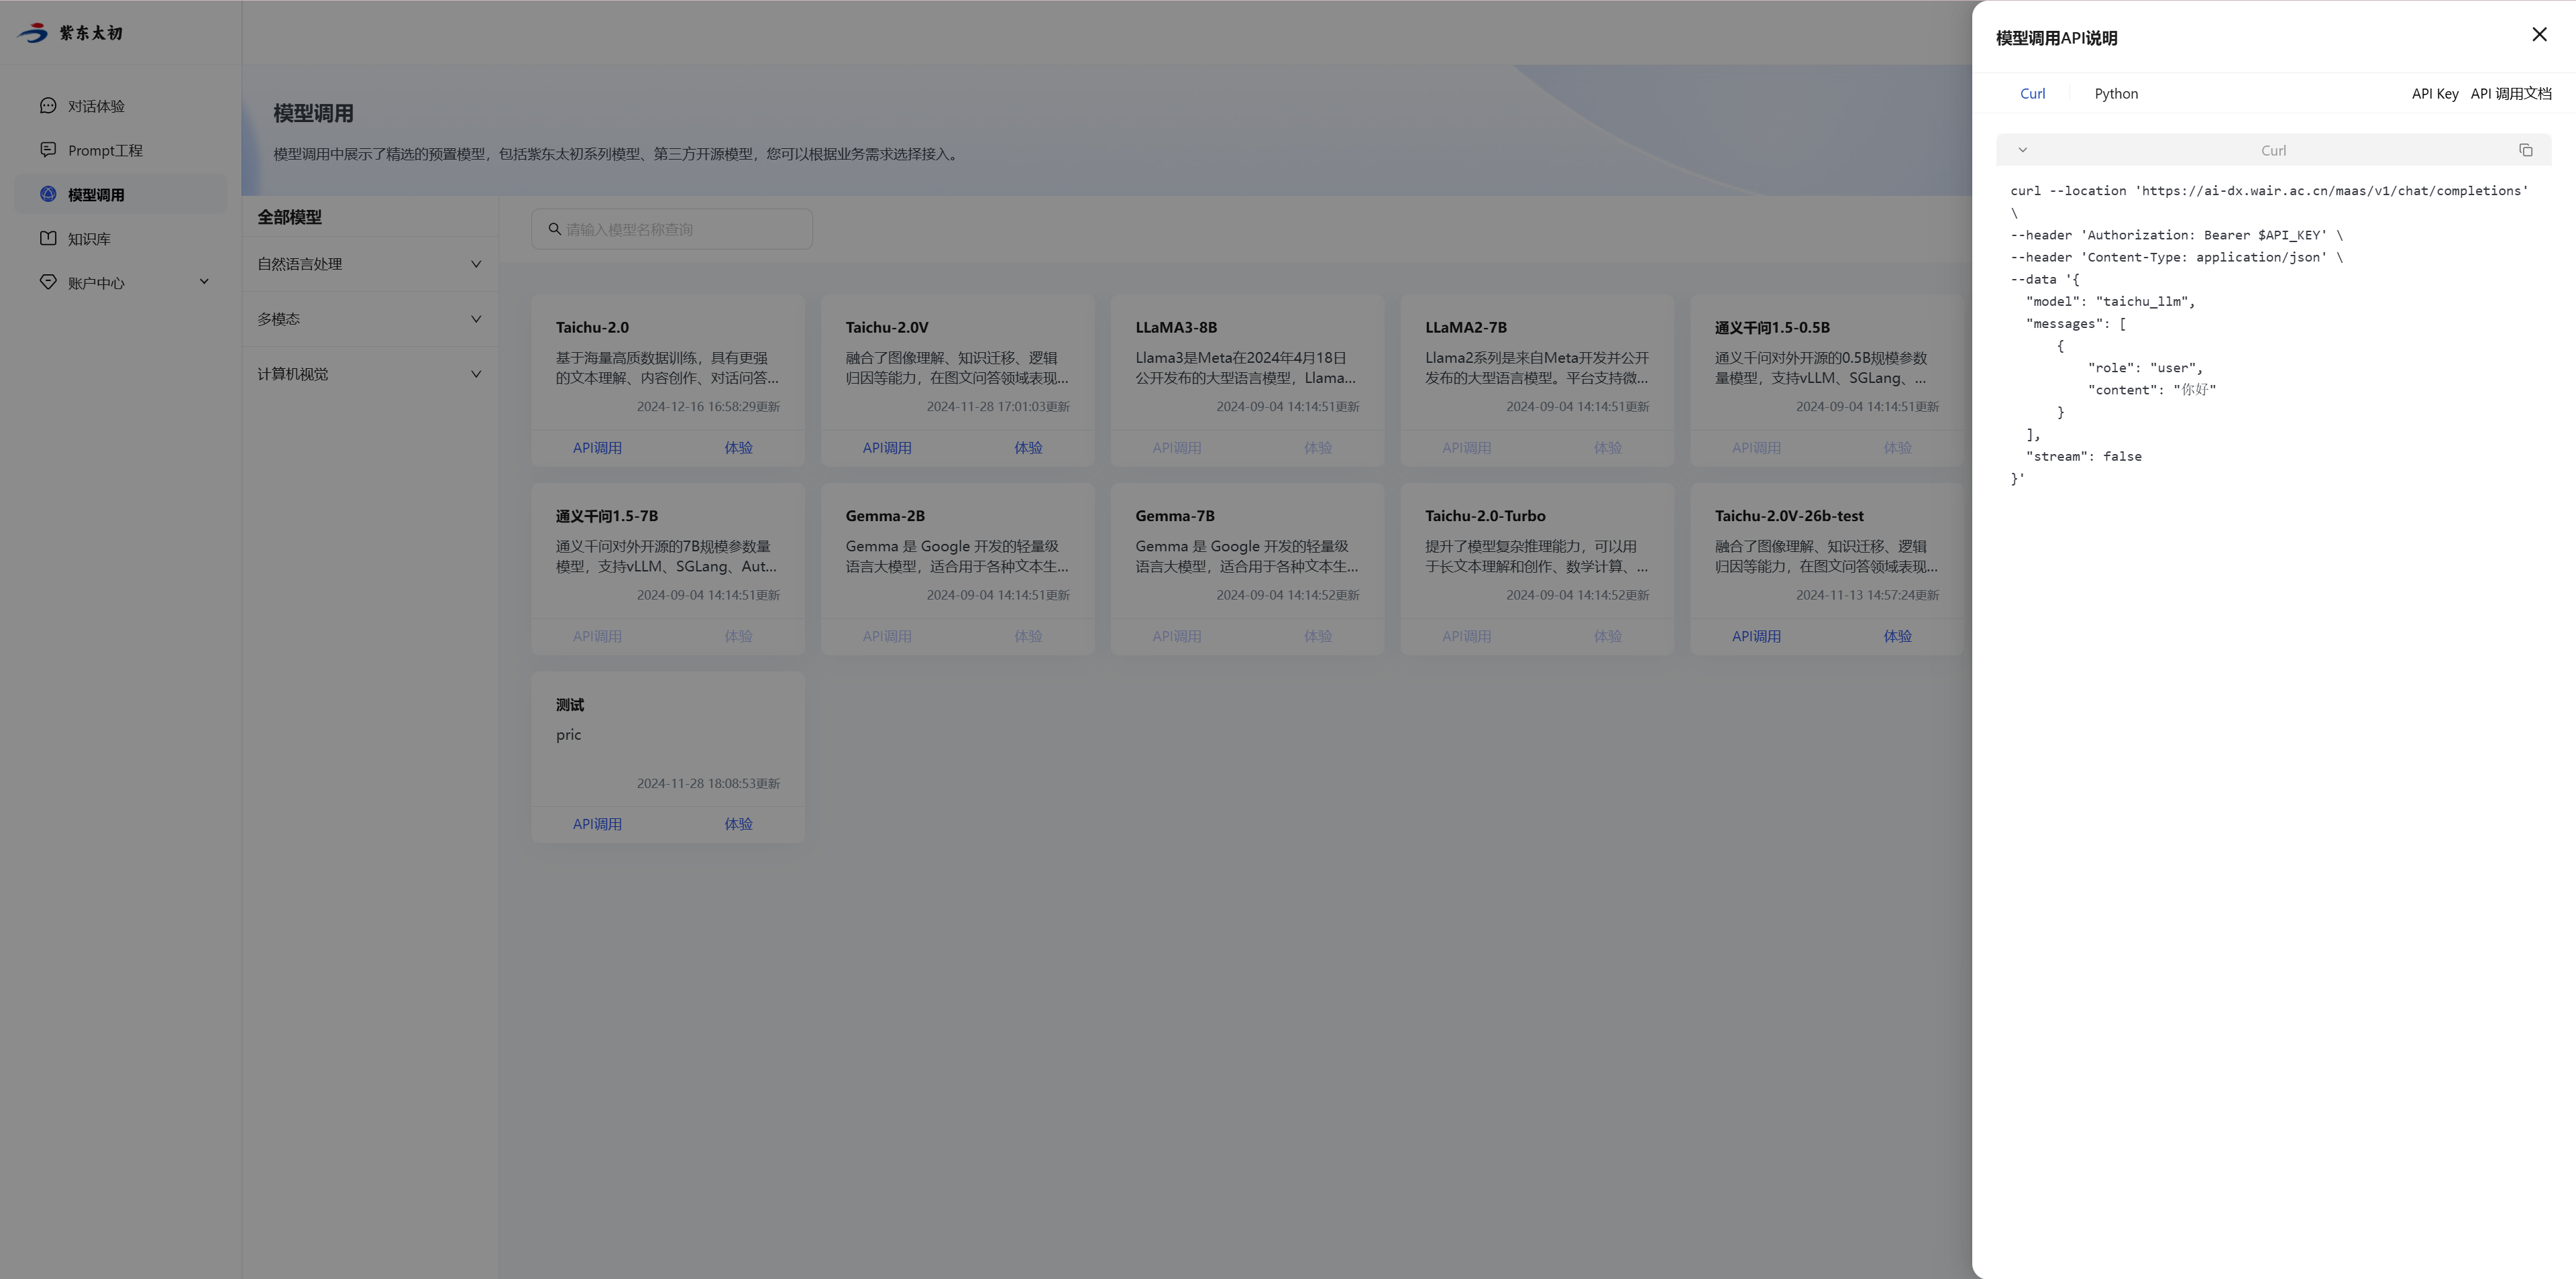2576x1279 pixels.
Task: Click the 对话体验 chat icon in sidebar
Action: coord(48,106)
